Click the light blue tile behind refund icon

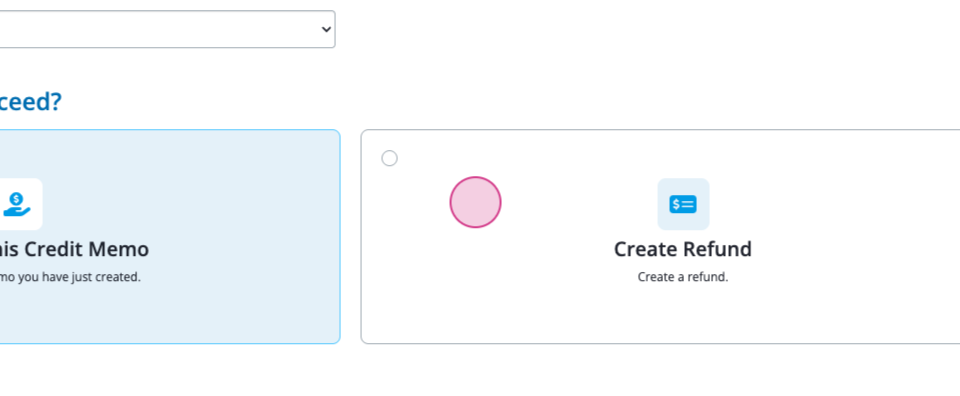pos(683,204)
